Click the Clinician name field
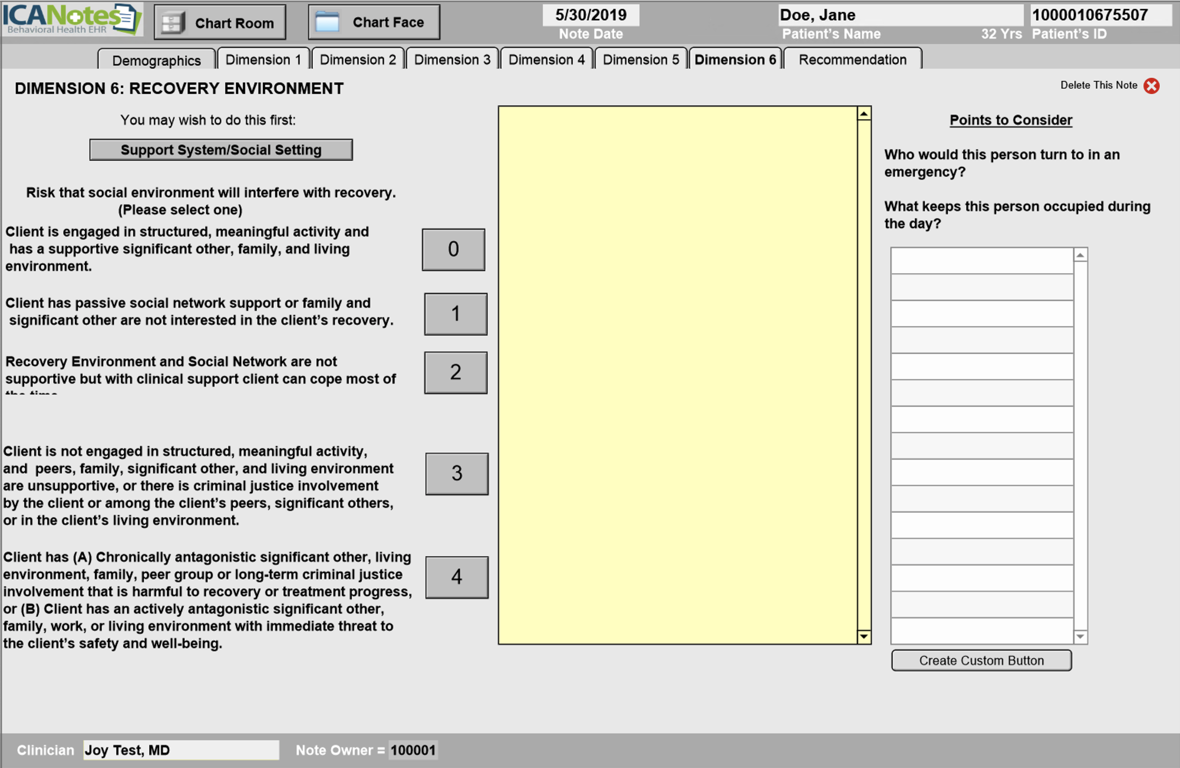 pyautogui.click(x=180, y=750)
